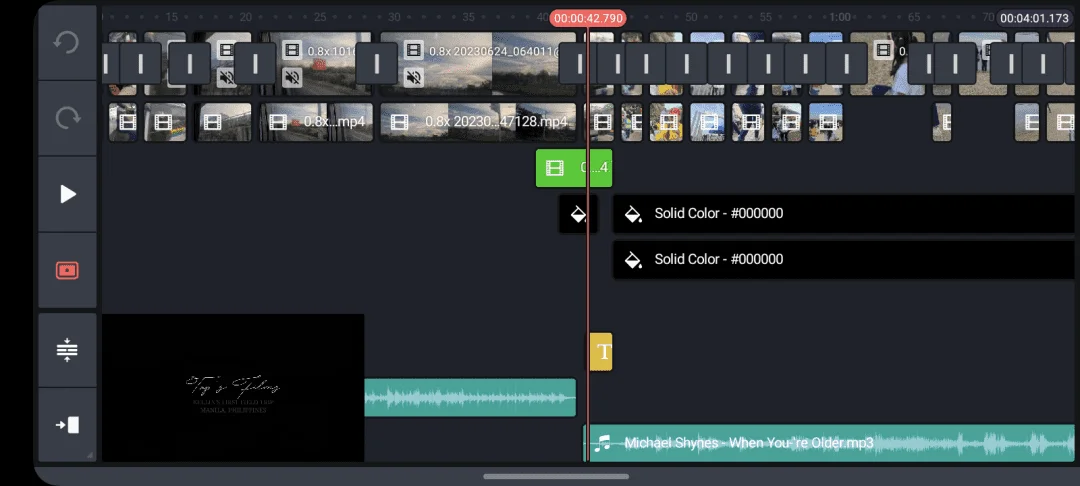Screen dimensions: 1080x486
Task: Select tall building thumbnail clip in layer track
Action: tap(707, 122)
